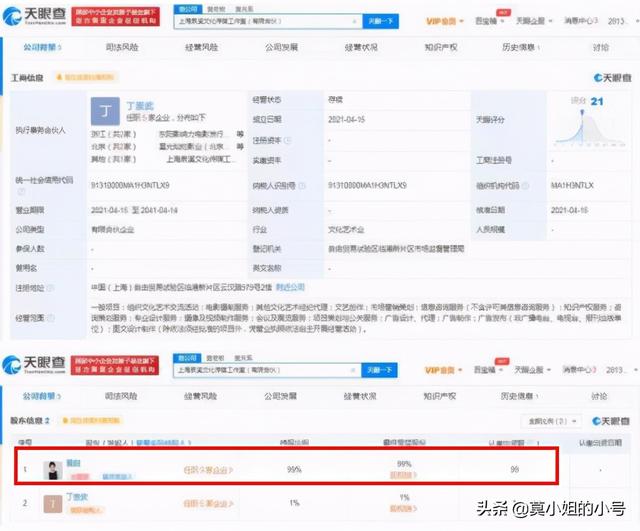Open the red banner ad on the 工商信息 page
This screenshot has height=531, width=640.
[x=116, y=16]
